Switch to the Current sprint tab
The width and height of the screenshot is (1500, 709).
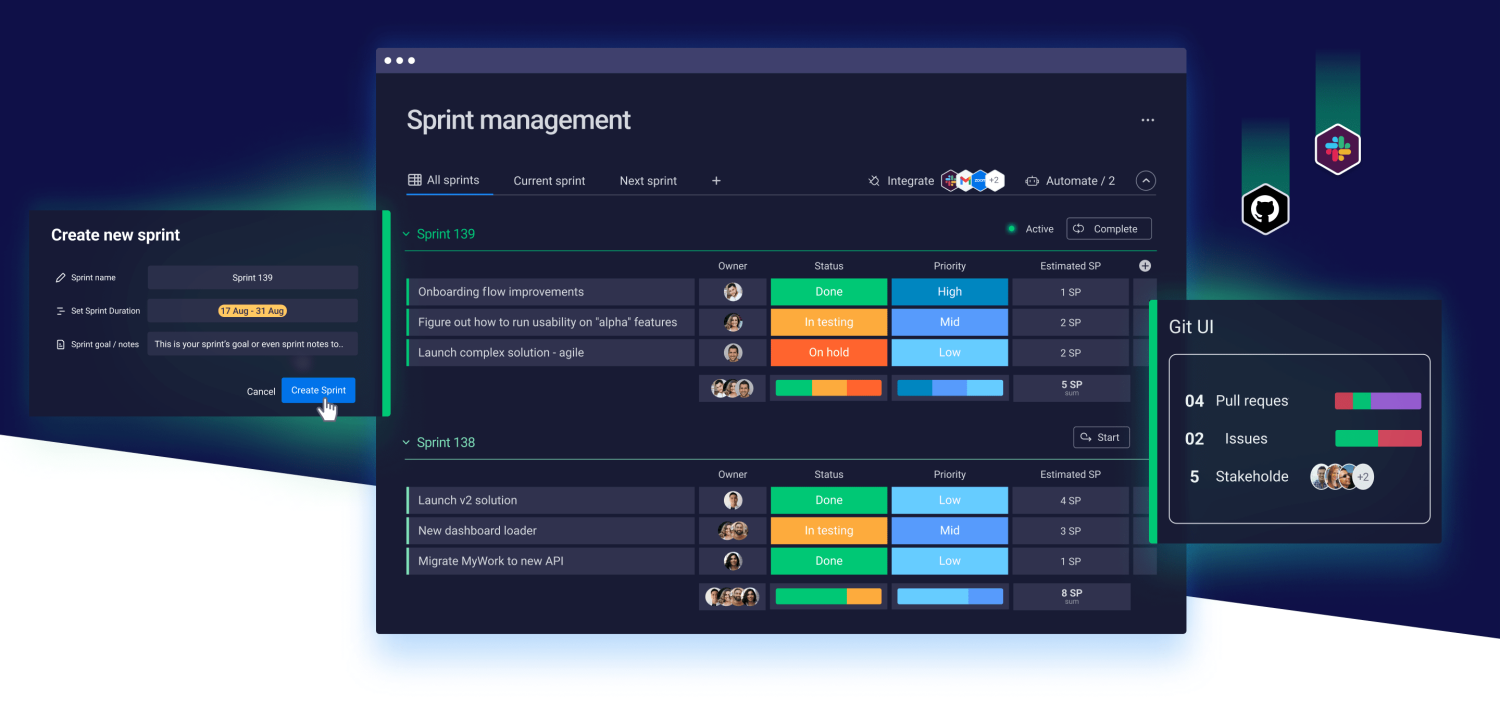pyautogui.click(x=549, y=181)
